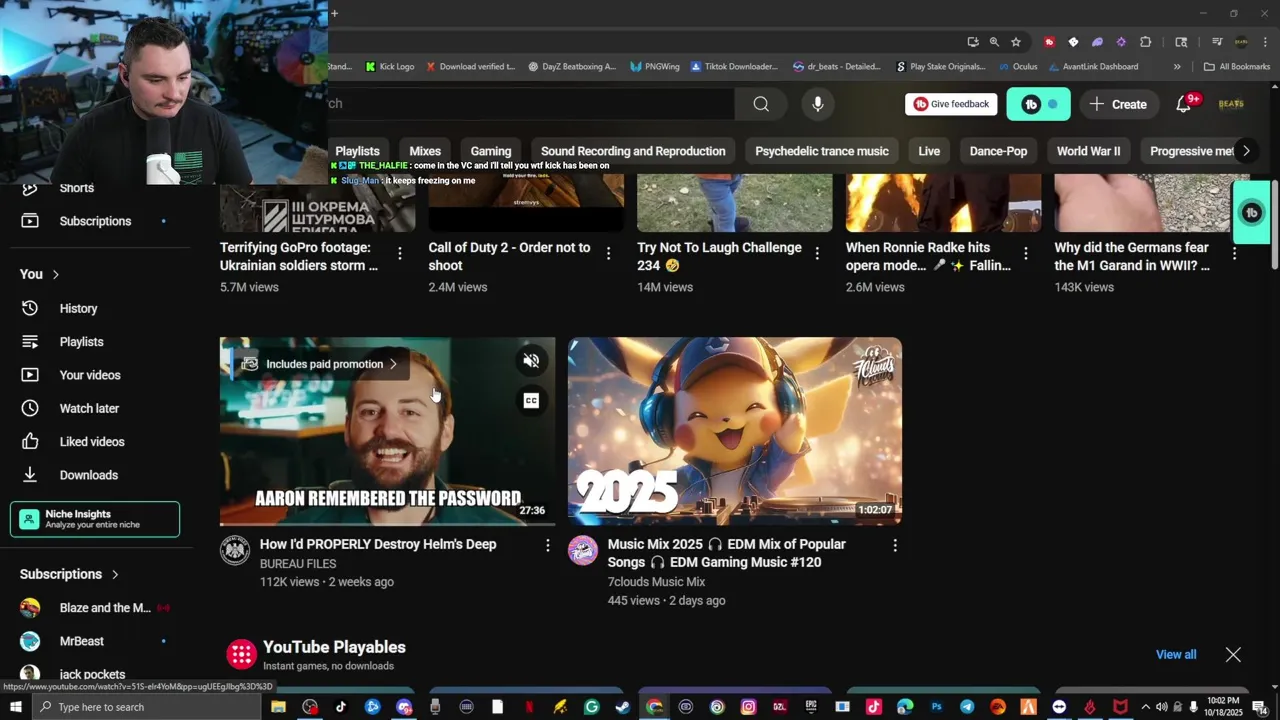Open the Oculus bookmark
The image size is (1280, 720).
click(1017, 67)
